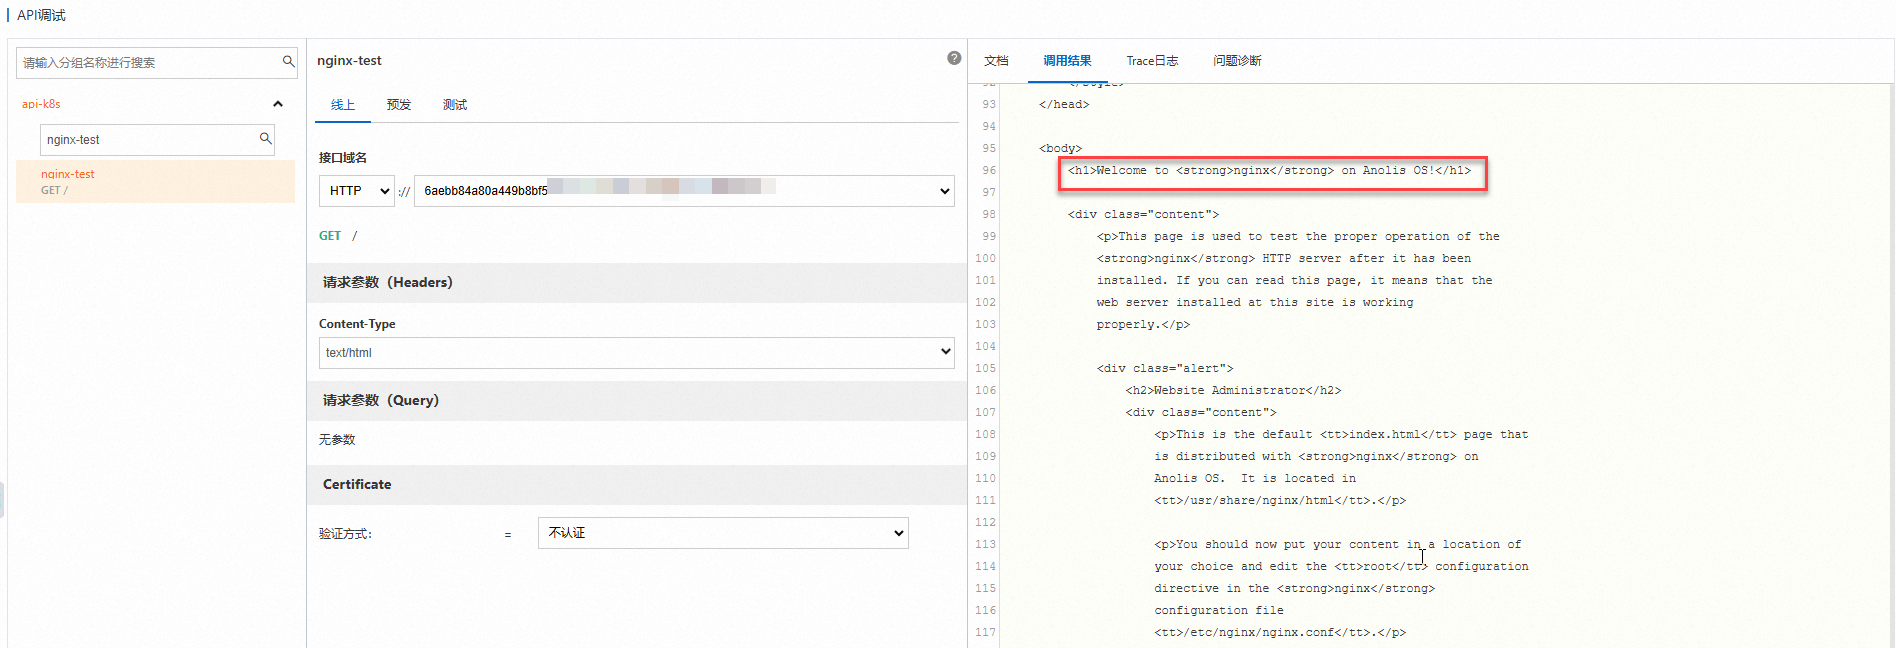Click the Website Administrator h2 line
Viewport: 1896px width, 648px height.
[x=1233, y=391]
